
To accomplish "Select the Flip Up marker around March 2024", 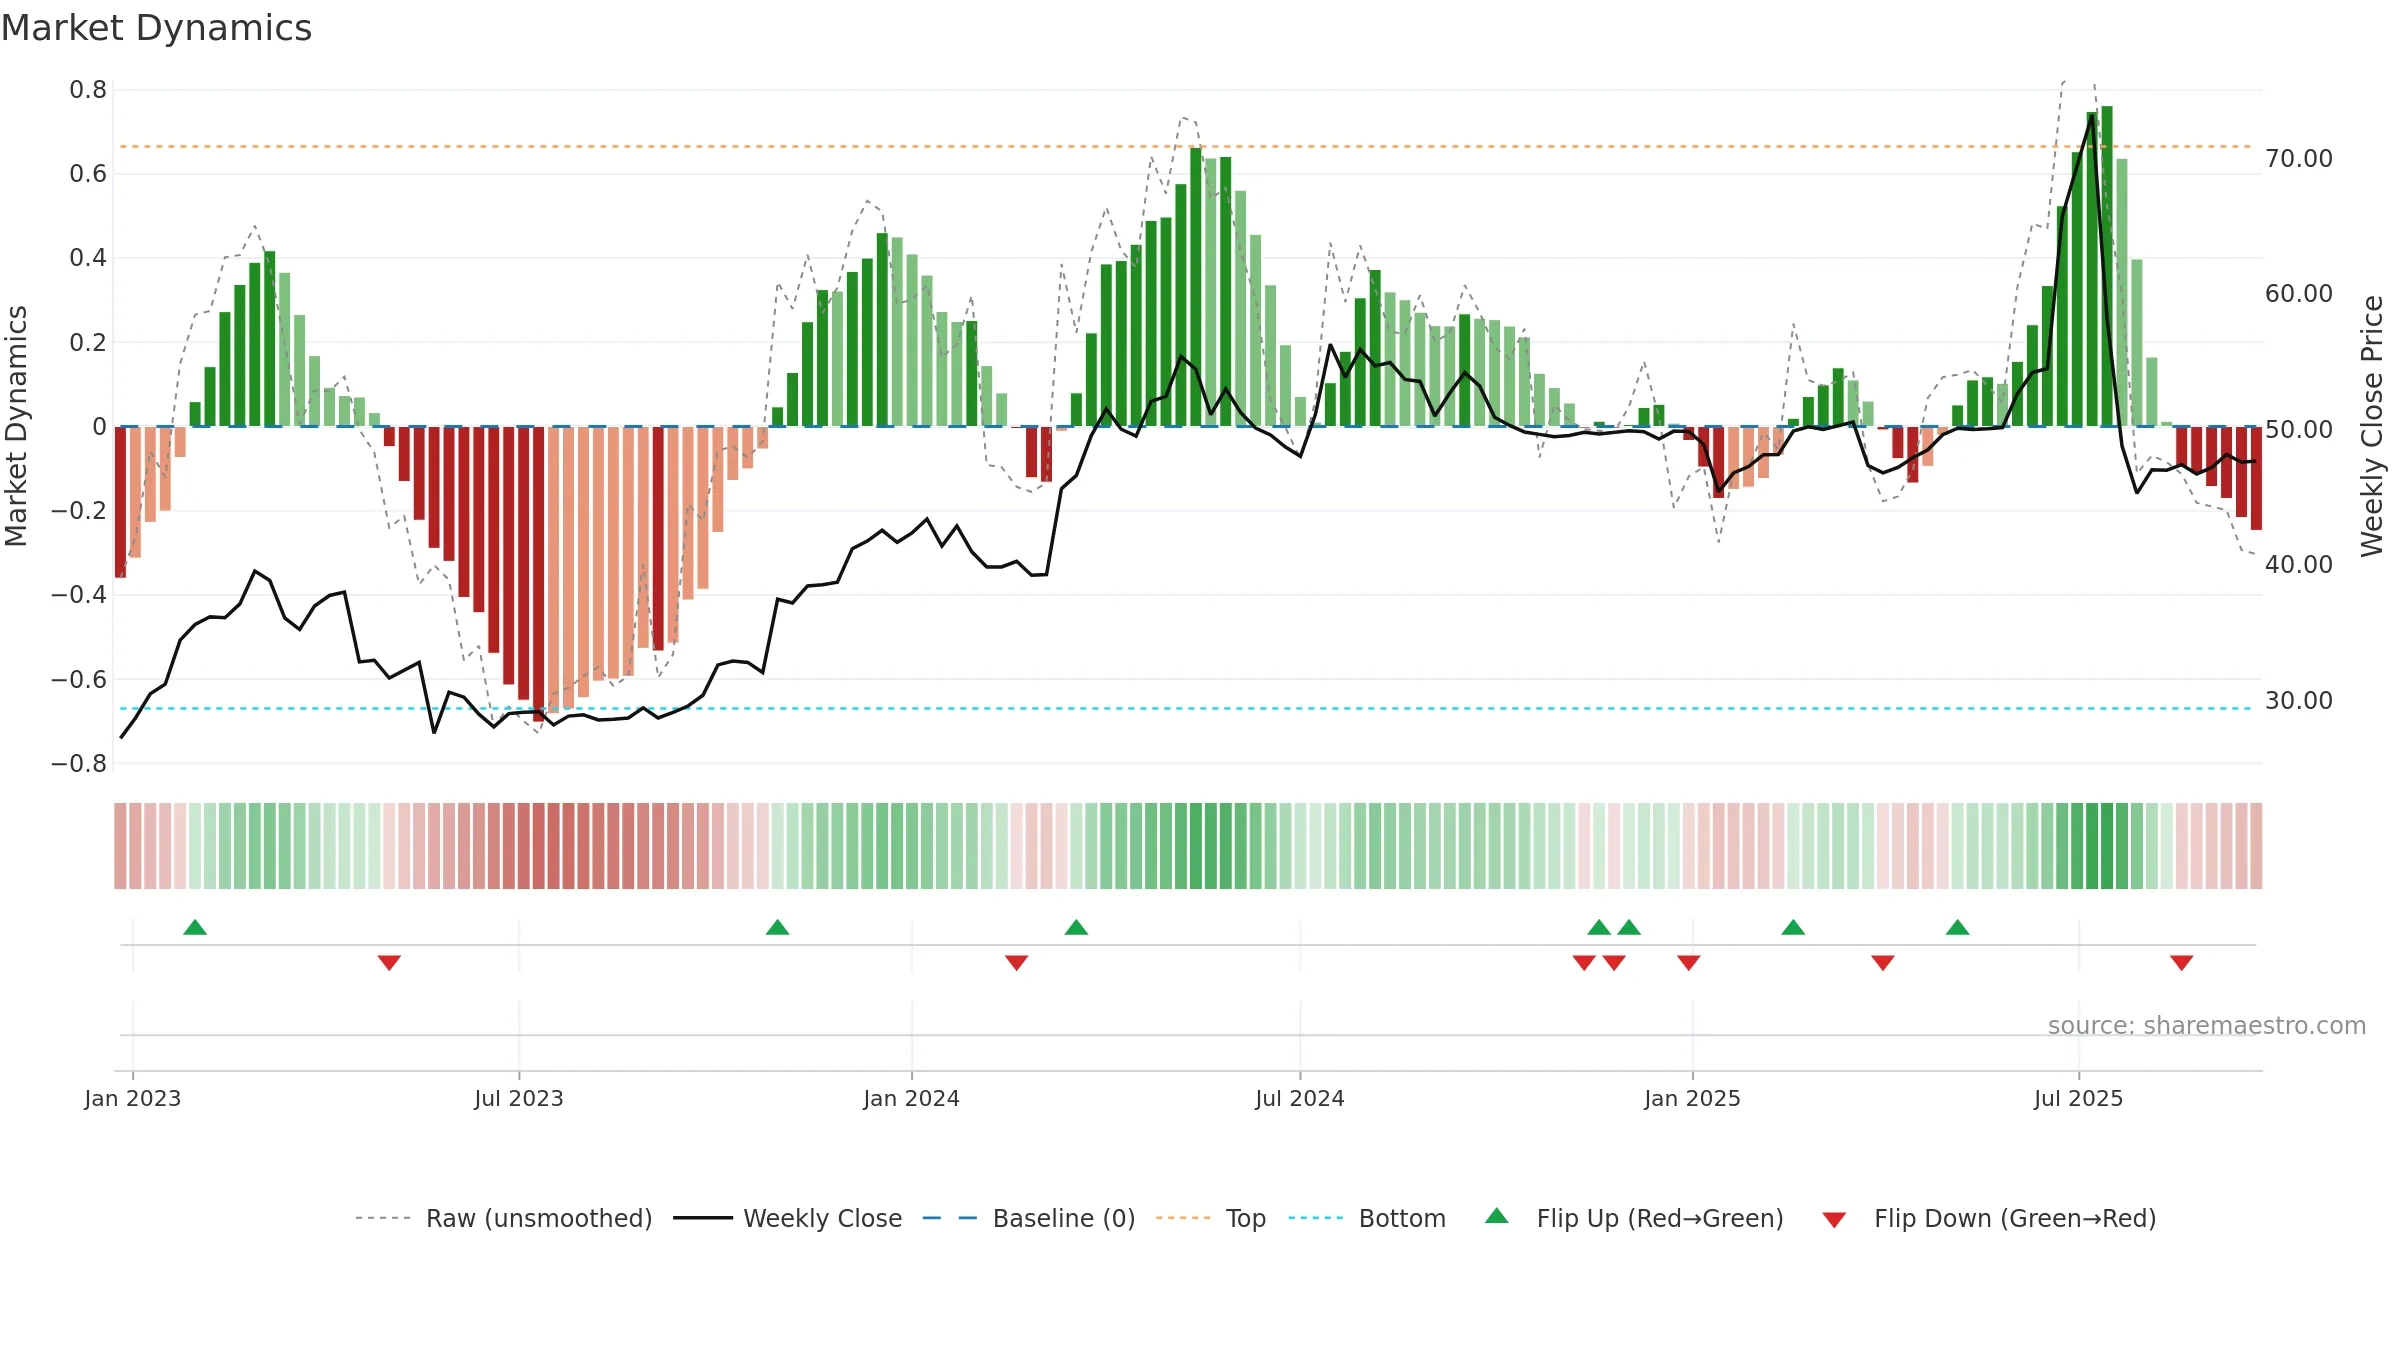I will (1076, 927).
